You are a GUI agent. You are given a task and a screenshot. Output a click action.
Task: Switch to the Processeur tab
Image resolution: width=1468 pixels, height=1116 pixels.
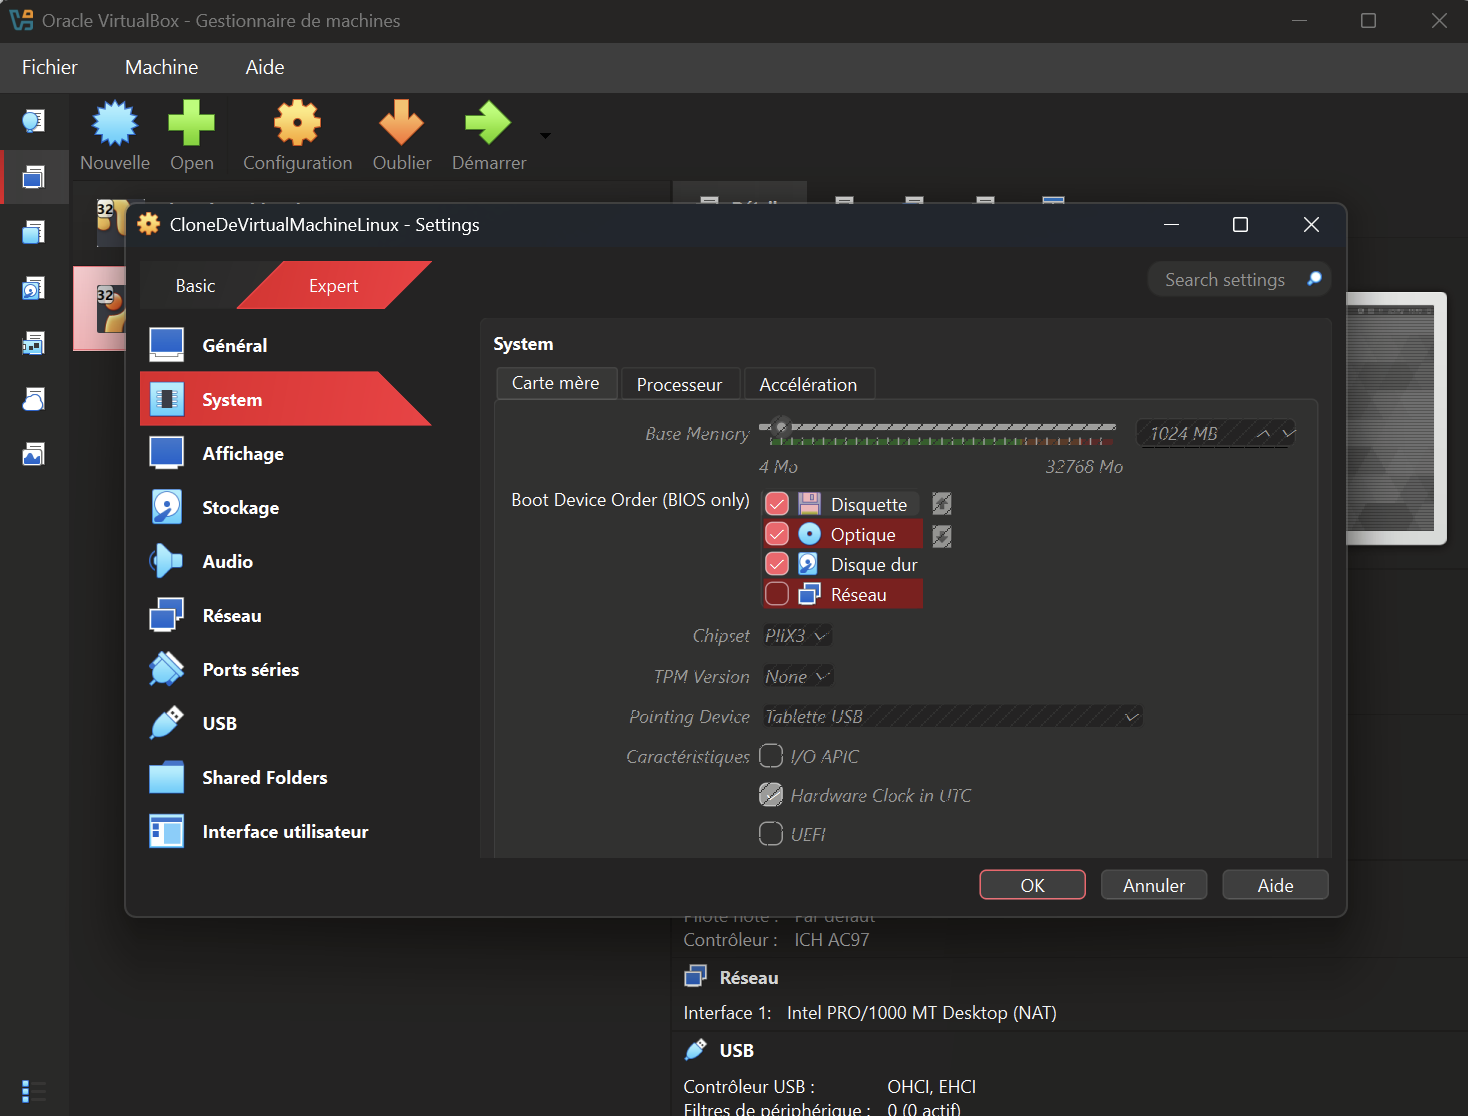coord(680,384)
